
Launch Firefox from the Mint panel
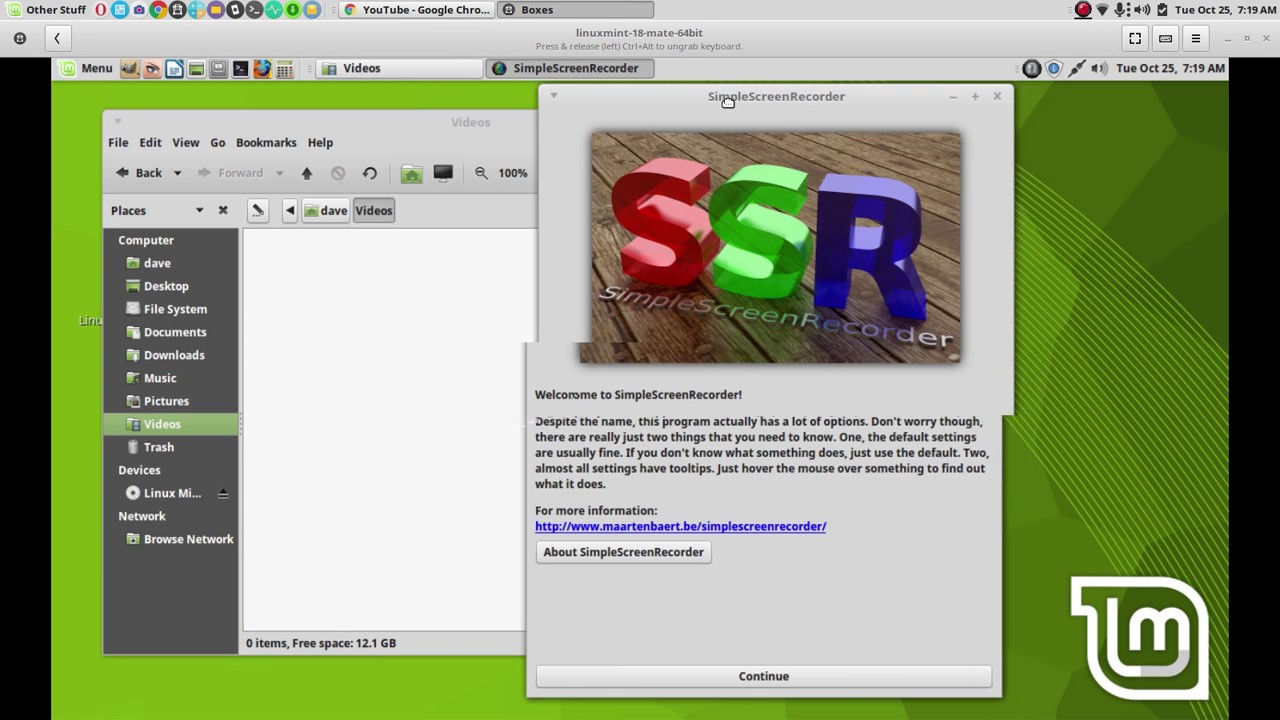coord(262,69)
